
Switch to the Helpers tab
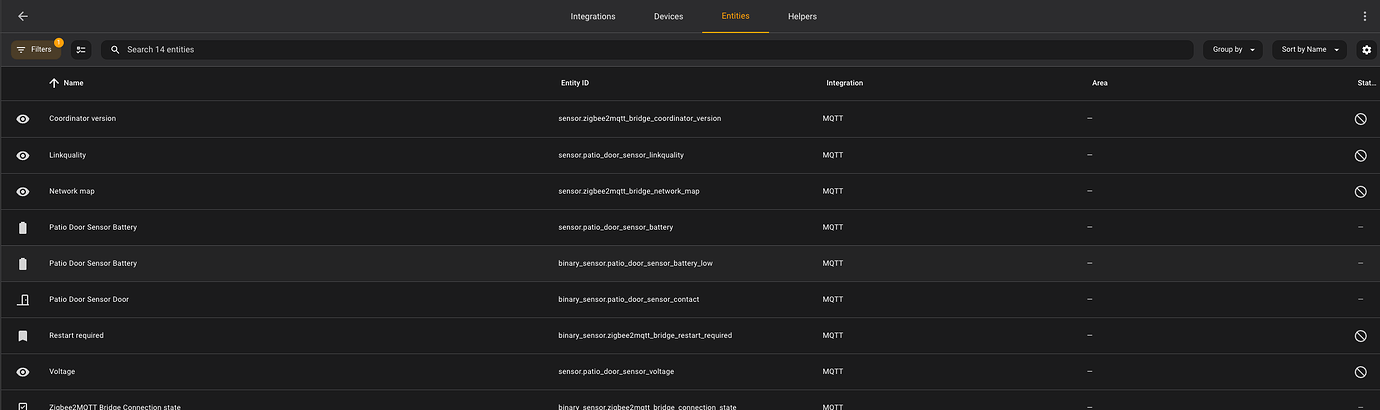[802, 16]
